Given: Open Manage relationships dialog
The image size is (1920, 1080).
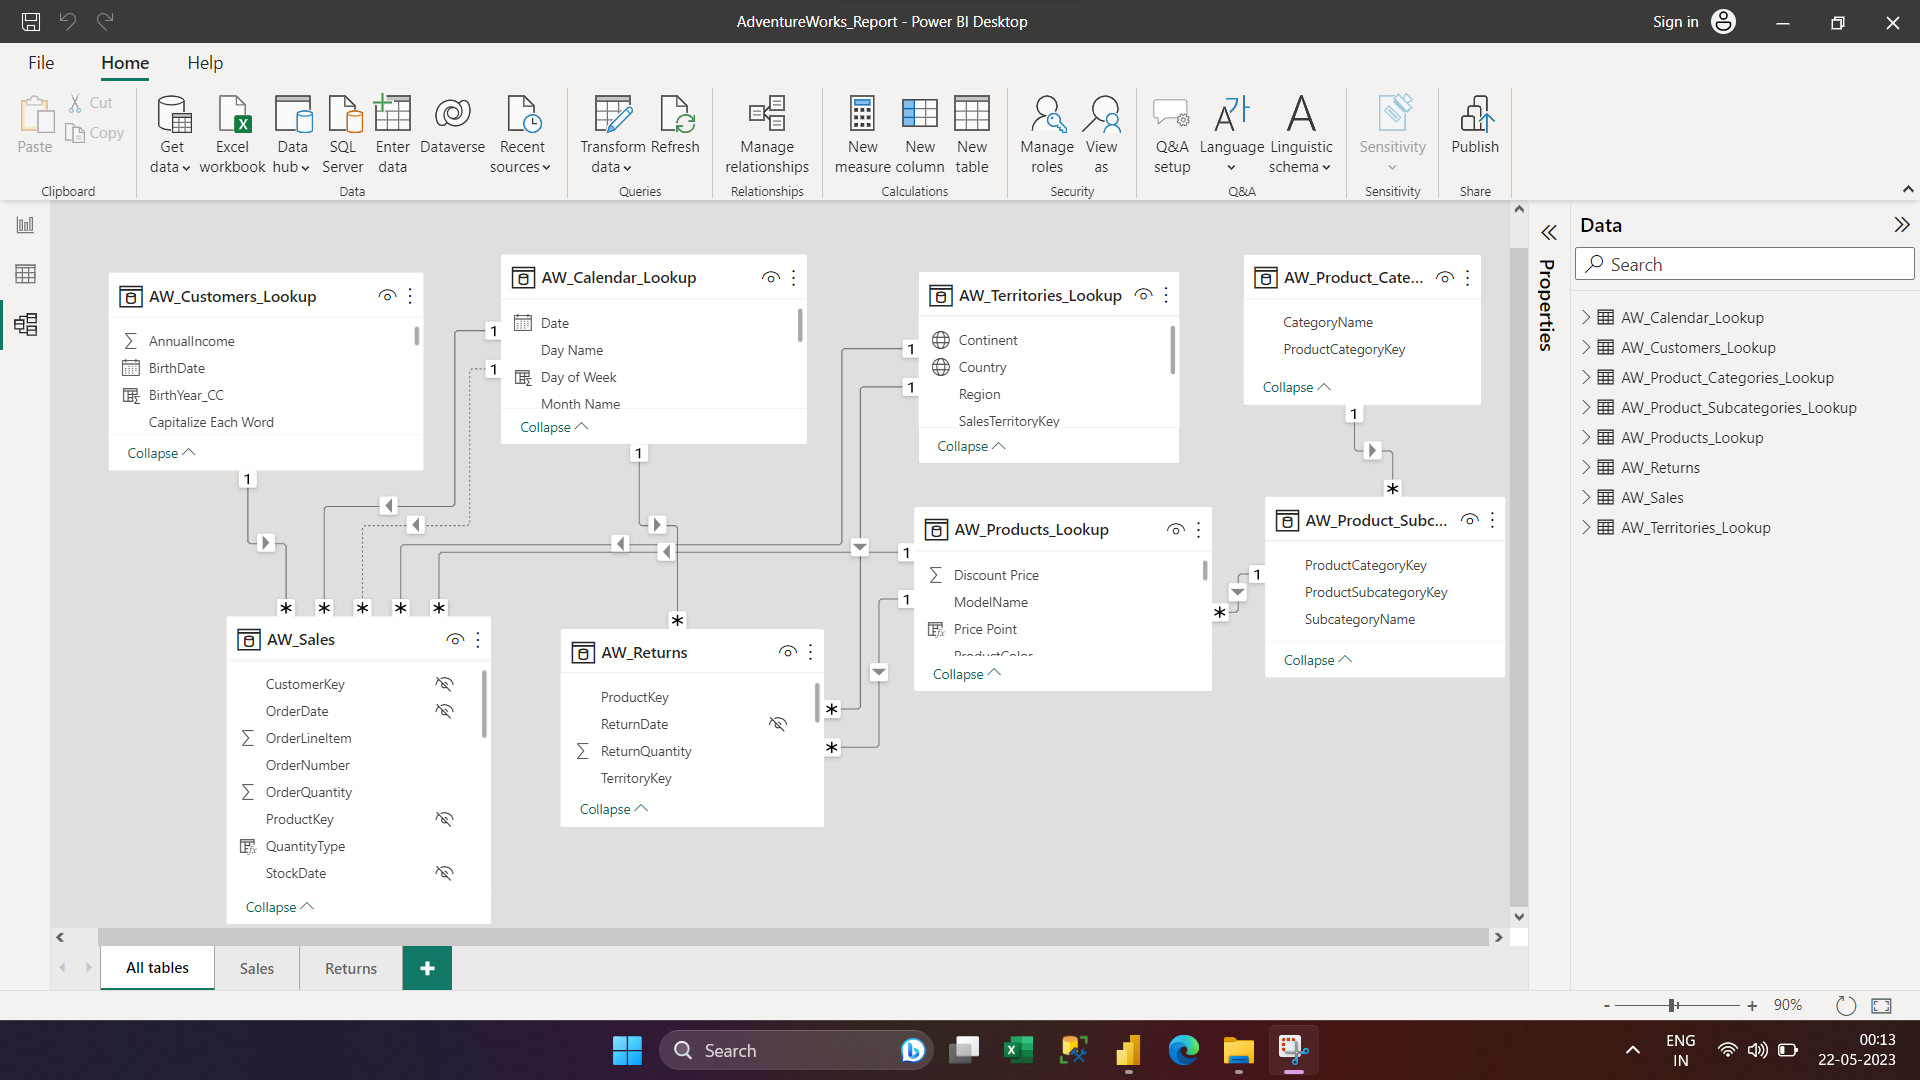Looking at the screenshot, I should [x=767, y=135].
